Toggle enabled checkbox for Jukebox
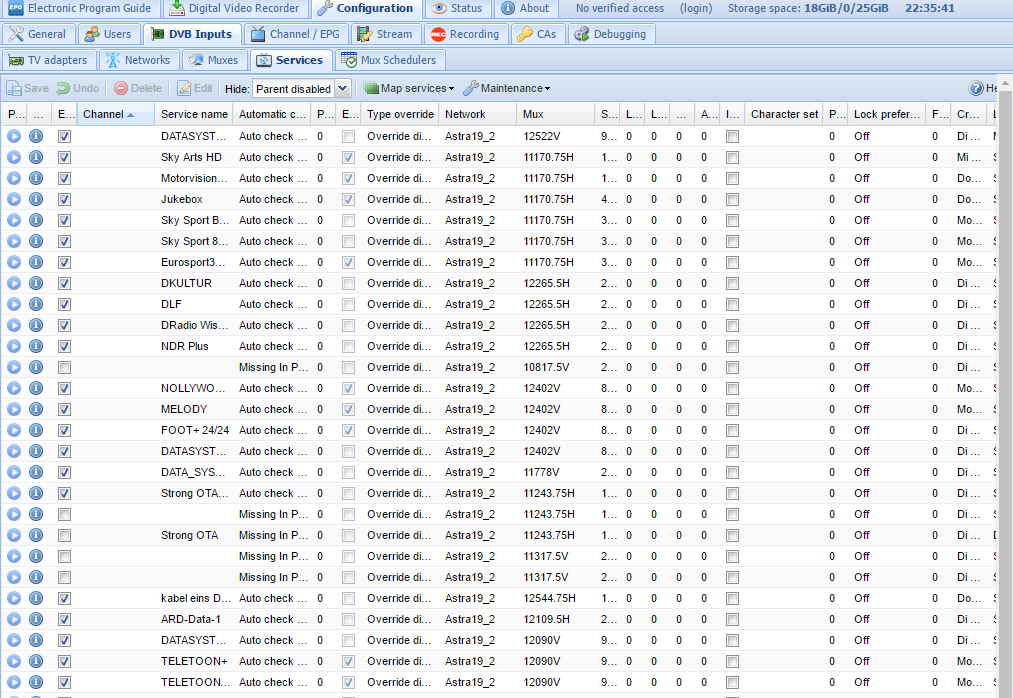The height and width of the screenshot is (698, 1013). click(x=64, y=199)
